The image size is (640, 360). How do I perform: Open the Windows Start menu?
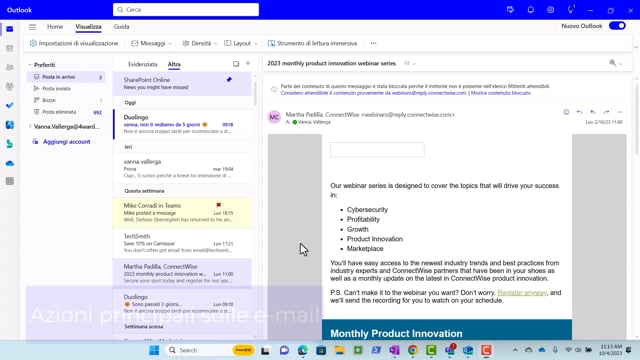pyautogui.click(x=154, y=350)
